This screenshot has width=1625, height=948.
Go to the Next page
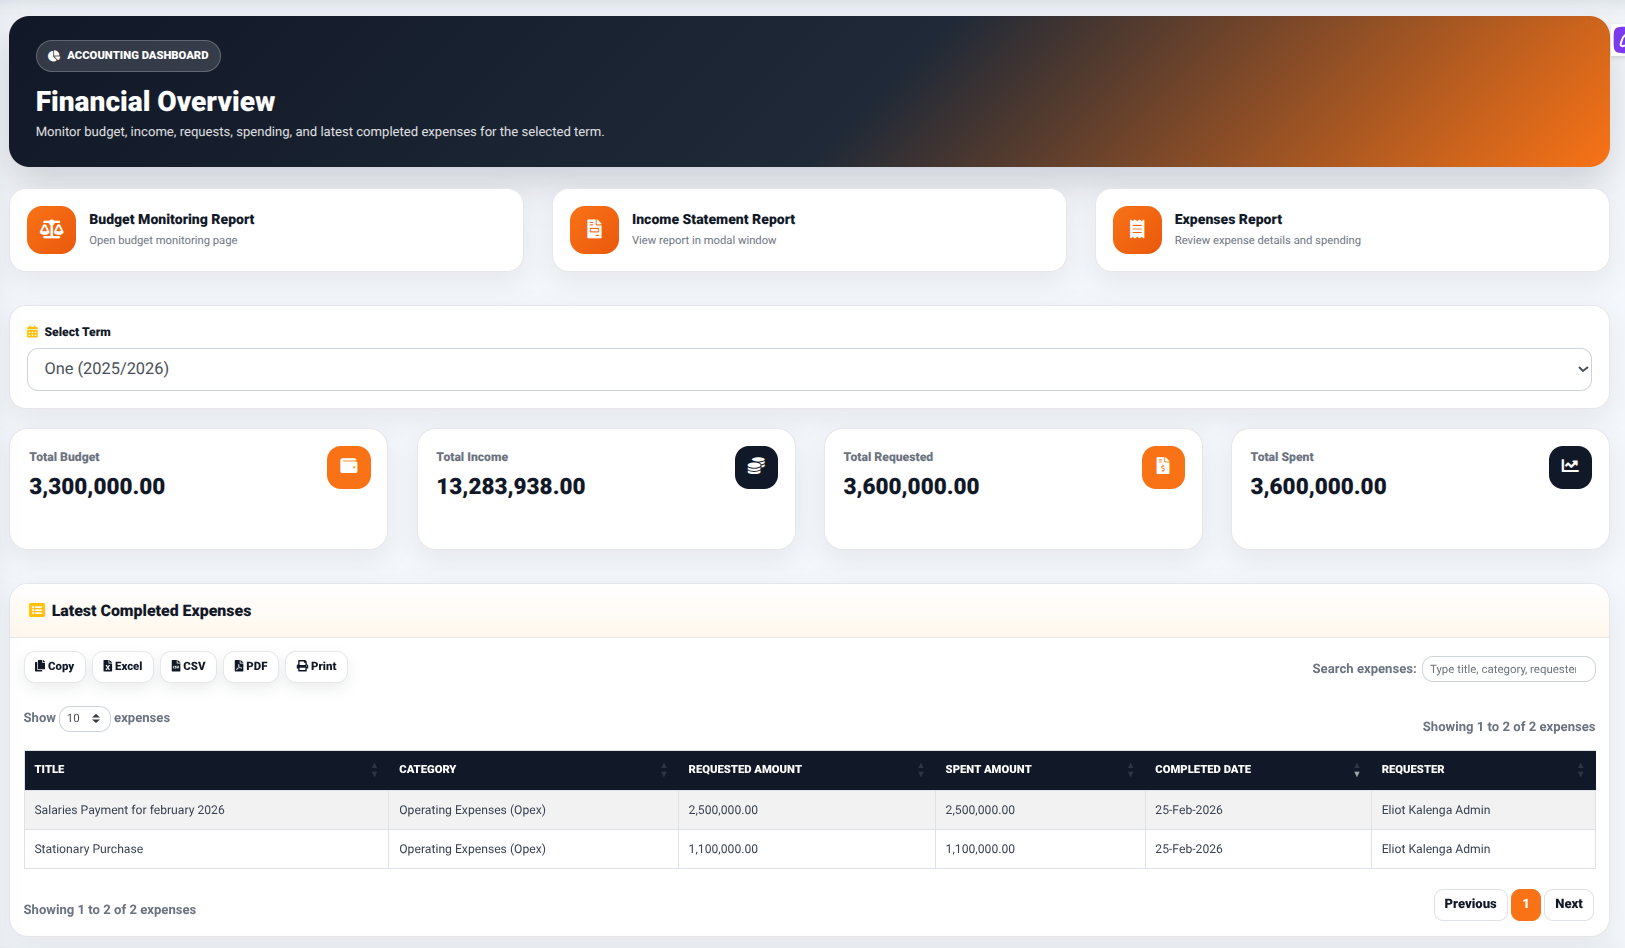pos(1569,904)
